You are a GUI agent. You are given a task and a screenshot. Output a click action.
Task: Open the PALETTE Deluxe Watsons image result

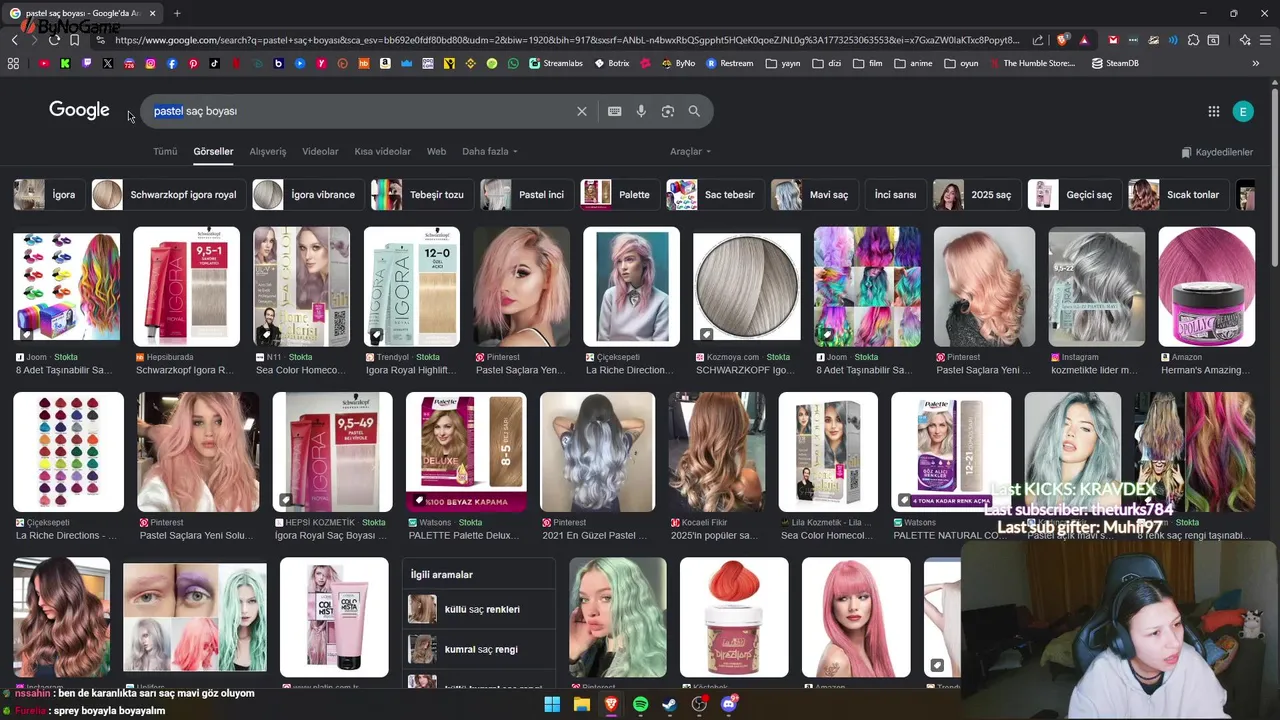point(466,452)
